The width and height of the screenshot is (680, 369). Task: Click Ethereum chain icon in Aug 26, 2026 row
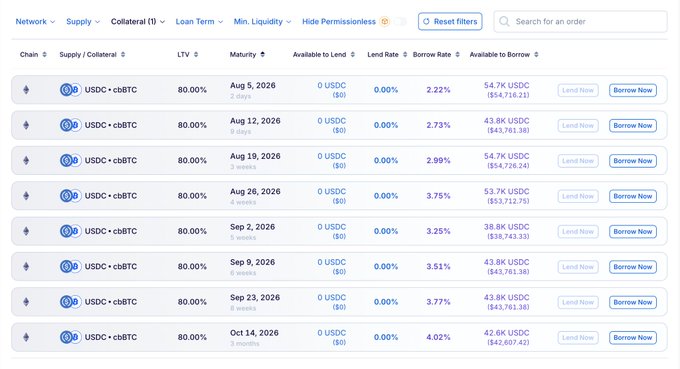(x=26, y=196)
